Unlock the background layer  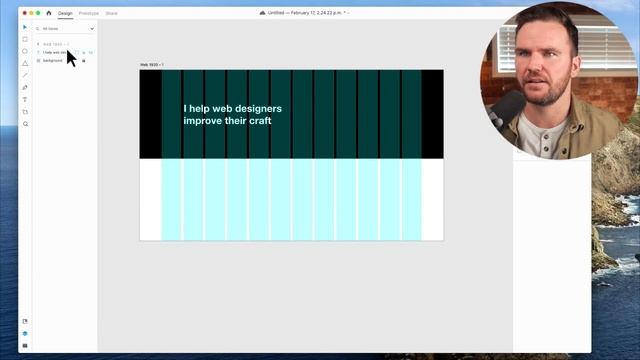(84, 61)
